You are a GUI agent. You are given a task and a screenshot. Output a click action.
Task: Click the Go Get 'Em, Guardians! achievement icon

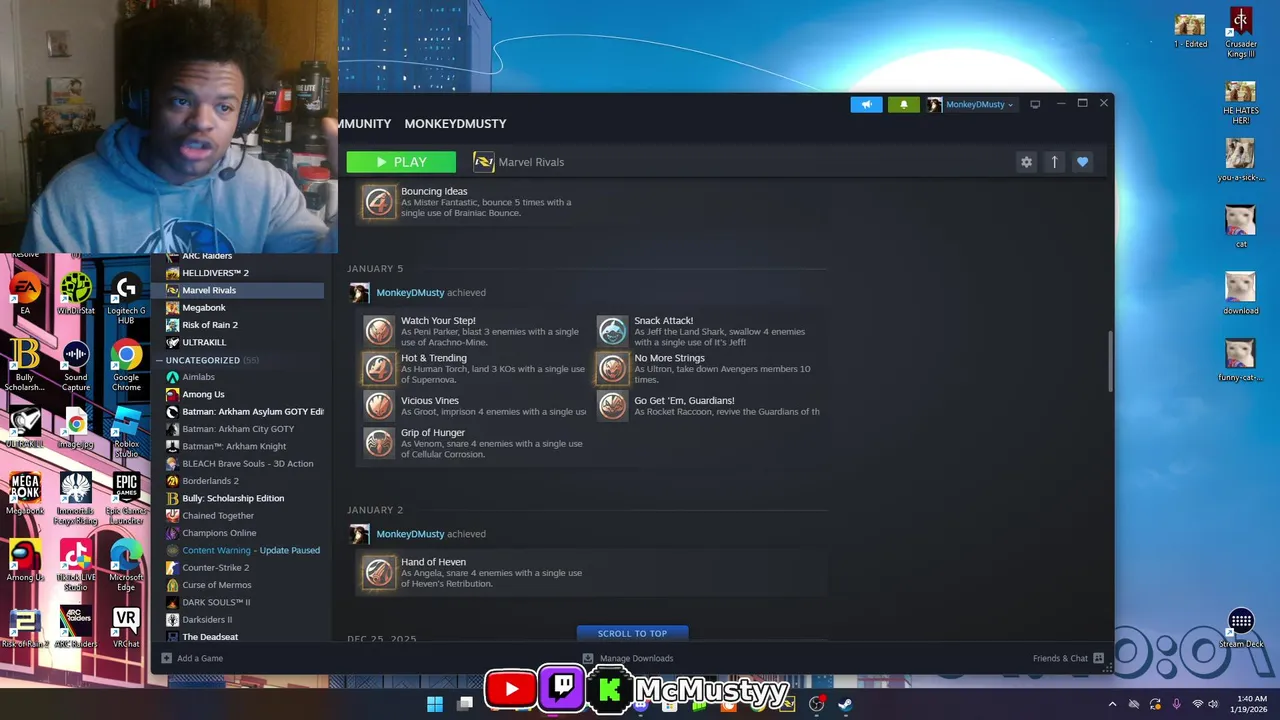pos(612,405)
